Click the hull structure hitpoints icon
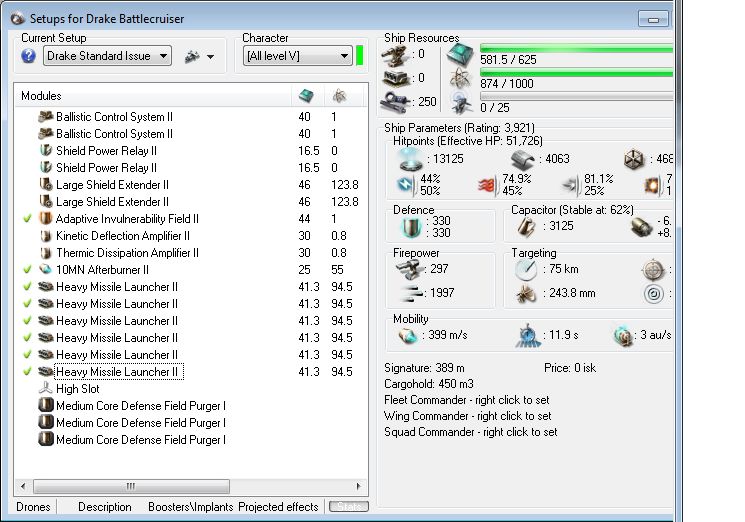 [634, 160]
